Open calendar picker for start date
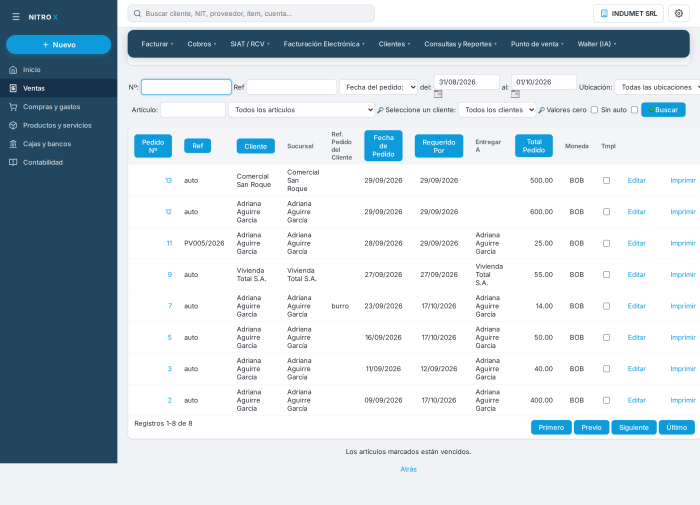700x505 pixels. (438, 94)
